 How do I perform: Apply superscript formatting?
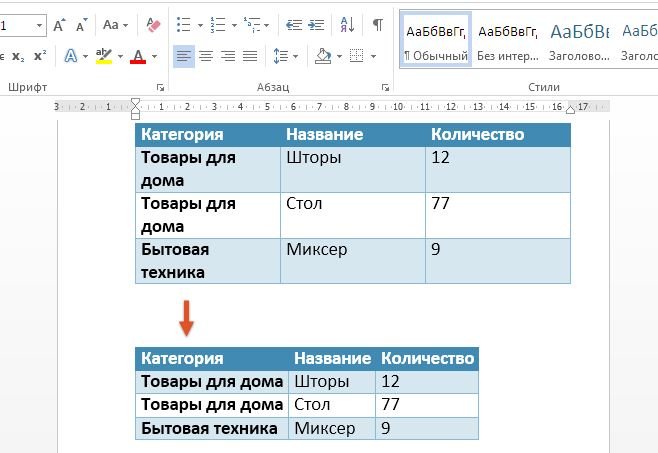click(x=39, y=56)
